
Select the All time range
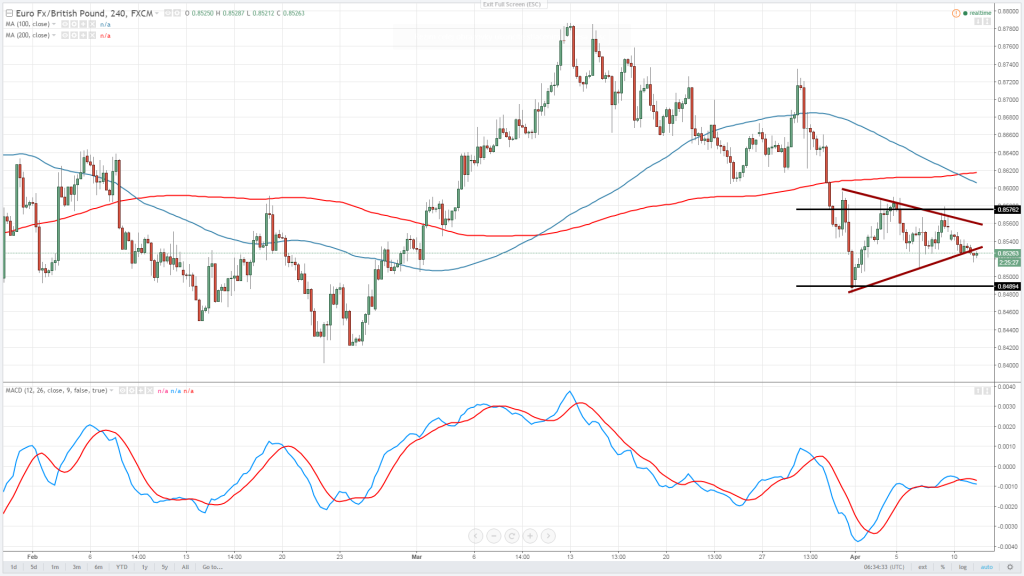(x=185, y=567)
